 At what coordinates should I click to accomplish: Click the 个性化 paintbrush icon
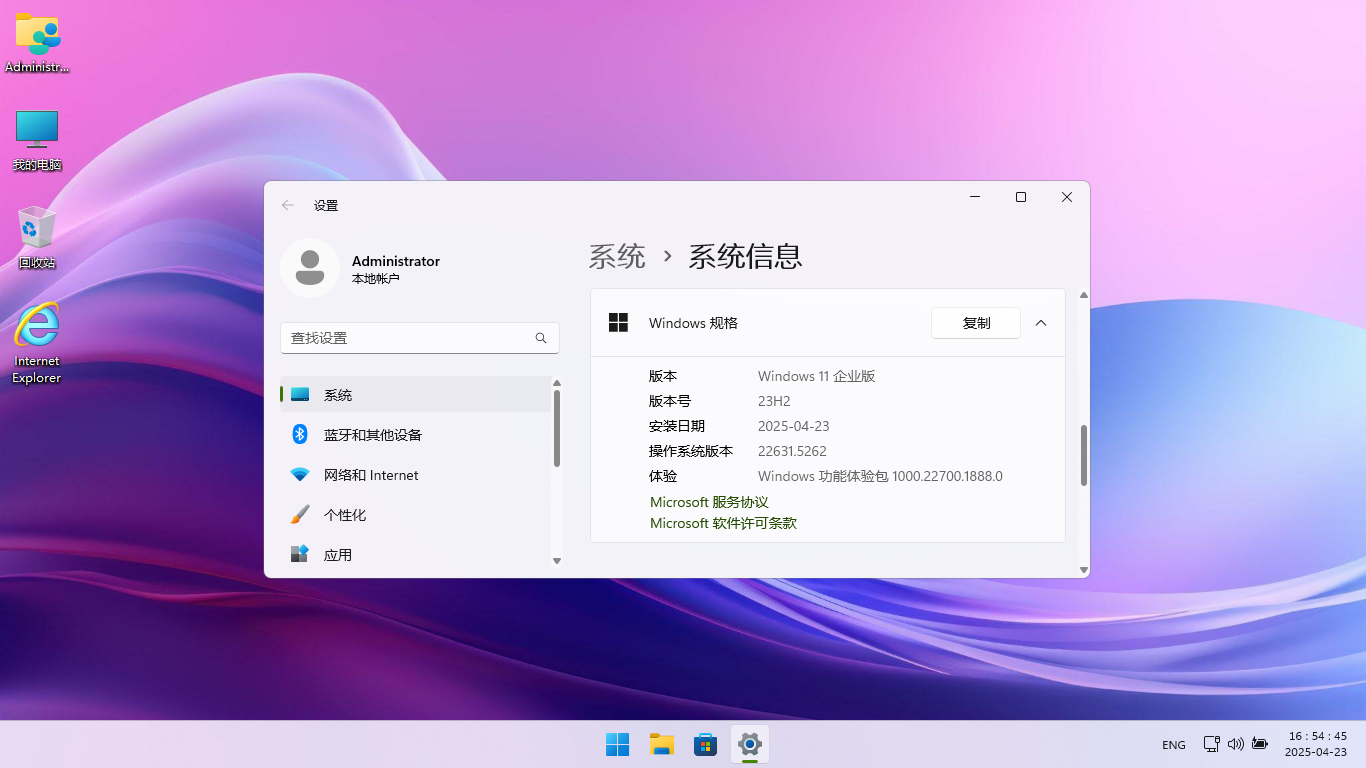[x=300, y=515]
